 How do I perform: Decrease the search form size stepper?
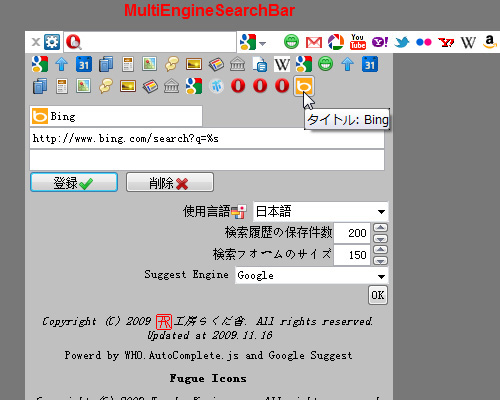tap(380, 261)
